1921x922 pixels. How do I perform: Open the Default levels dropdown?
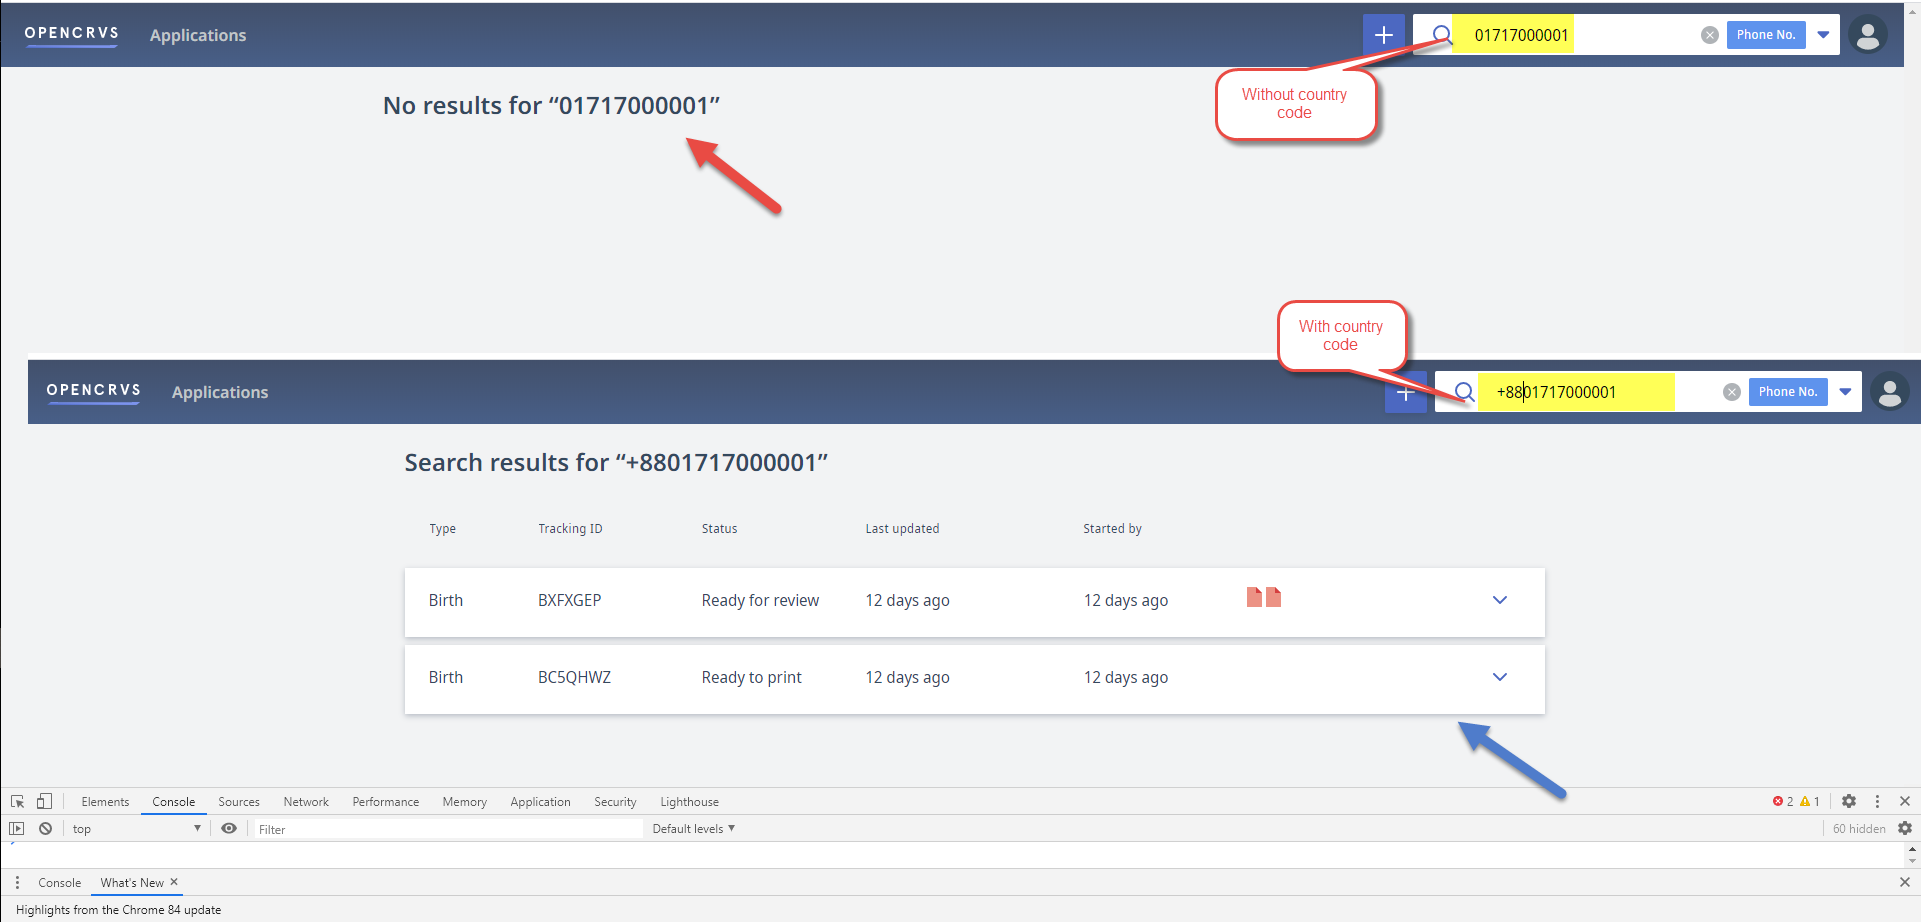coord(693,828)
